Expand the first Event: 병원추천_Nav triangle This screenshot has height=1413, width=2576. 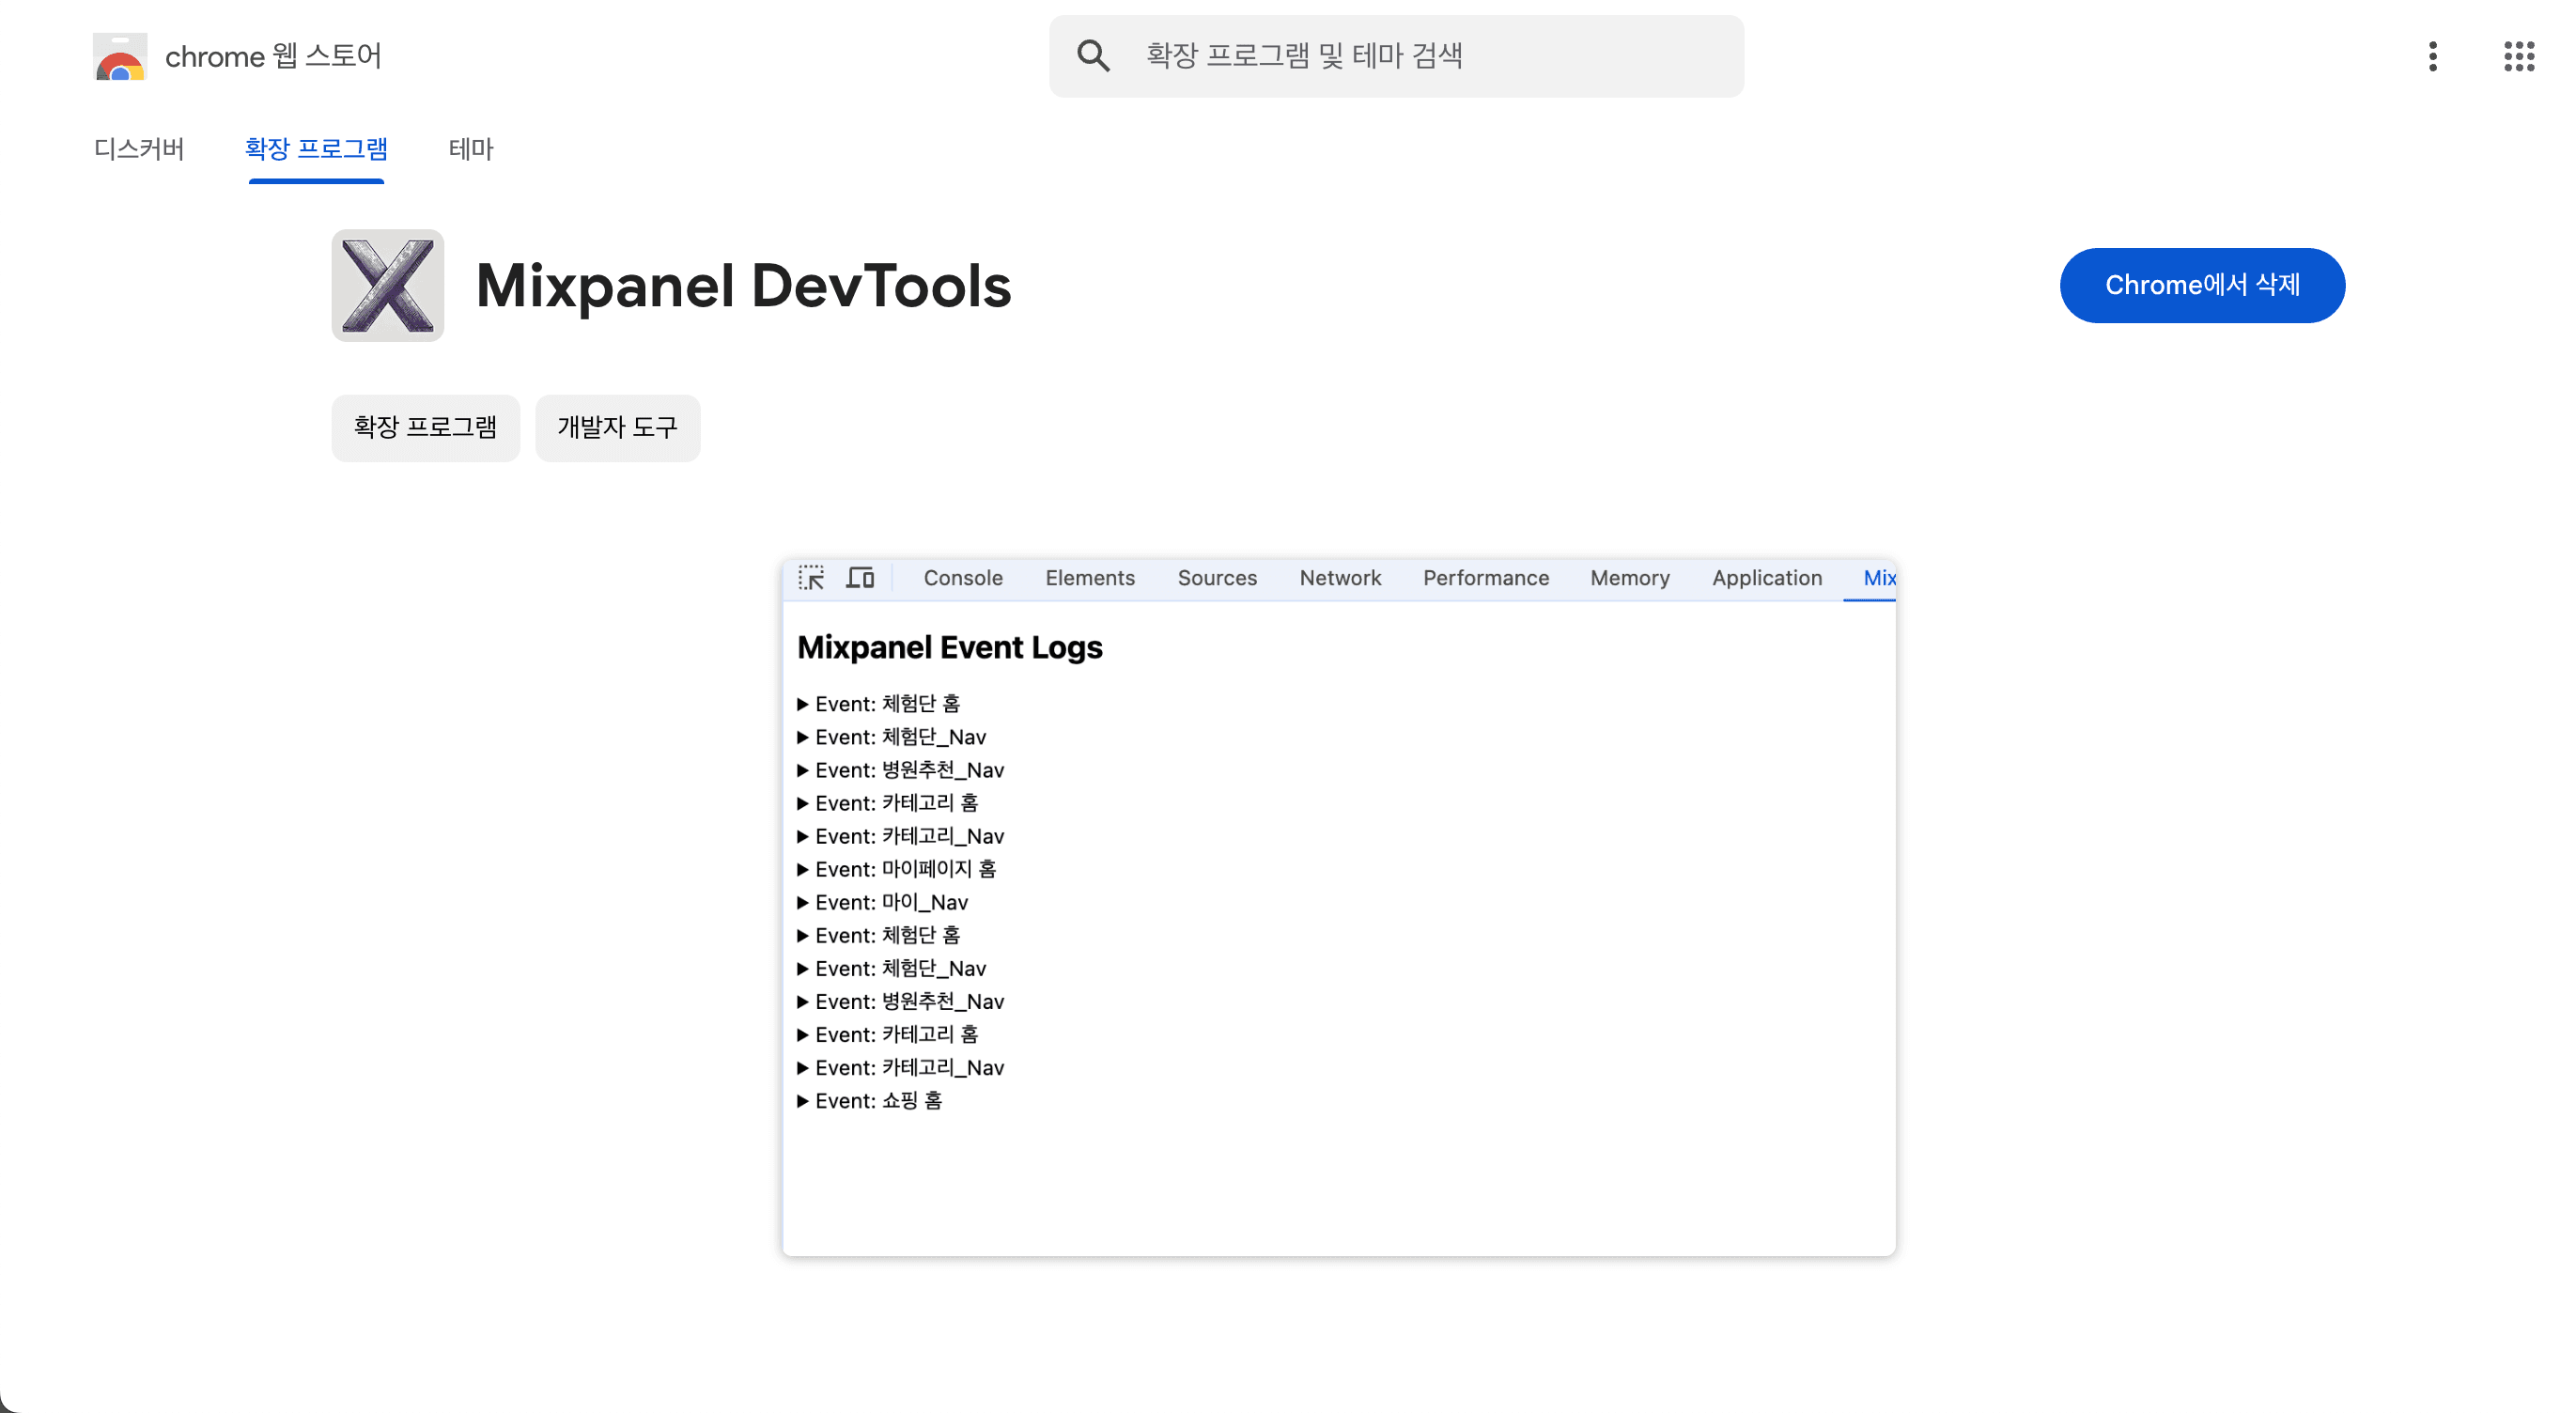click(802, 770)
